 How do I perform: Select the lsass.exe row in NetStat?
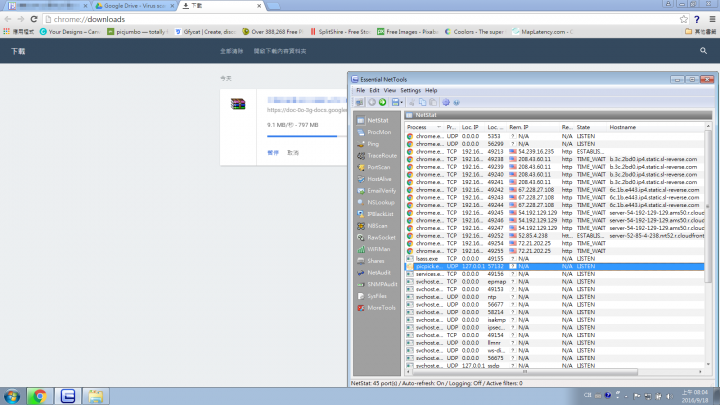point(554,259)
